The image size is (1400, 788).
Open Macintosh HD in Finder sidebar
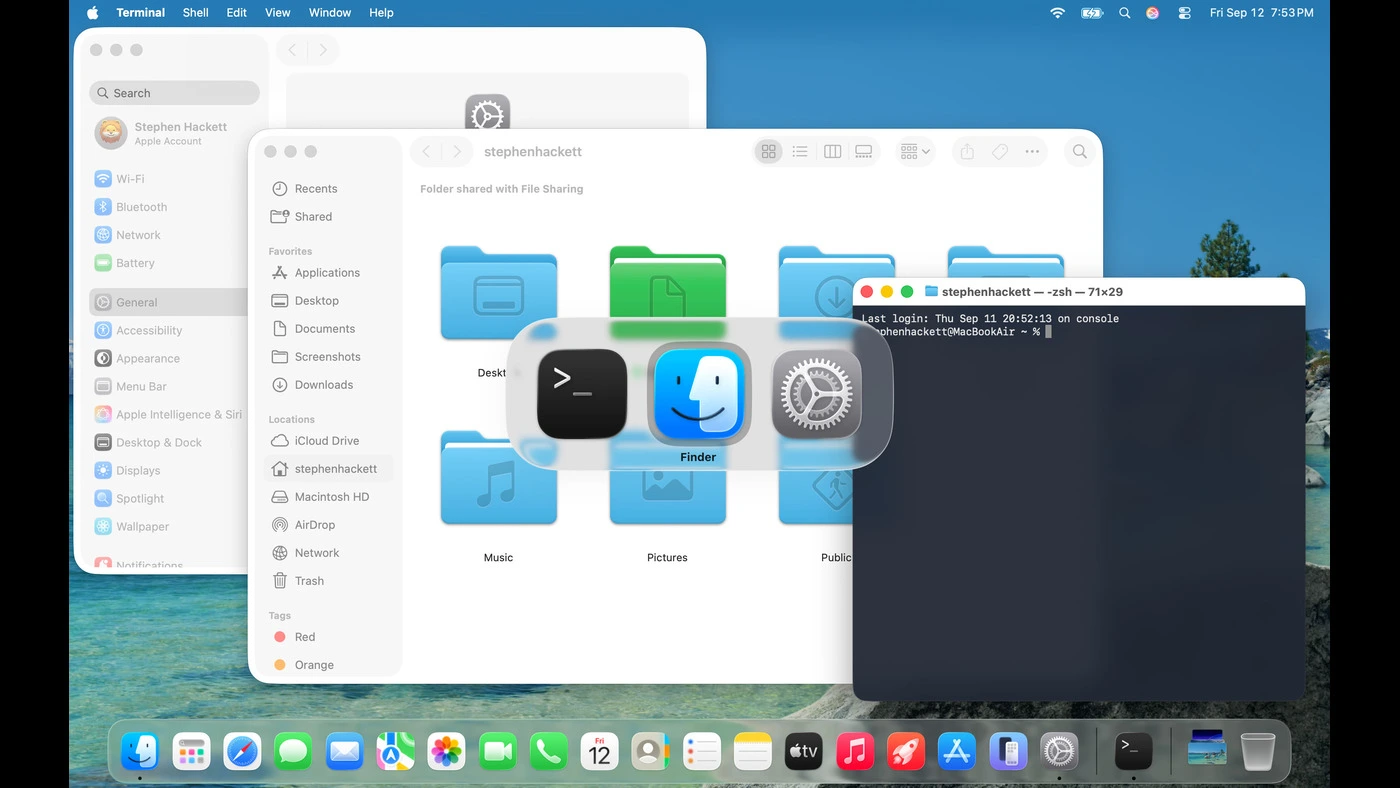(328, 497)
